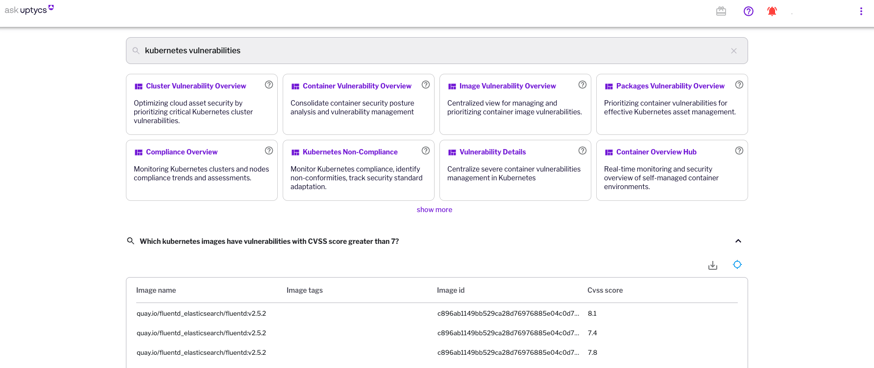This screenshot has width=874, height=368.
Task: Select the fluentd row with score 8.1
Action: pyautogui.click(x=436, y=313)
